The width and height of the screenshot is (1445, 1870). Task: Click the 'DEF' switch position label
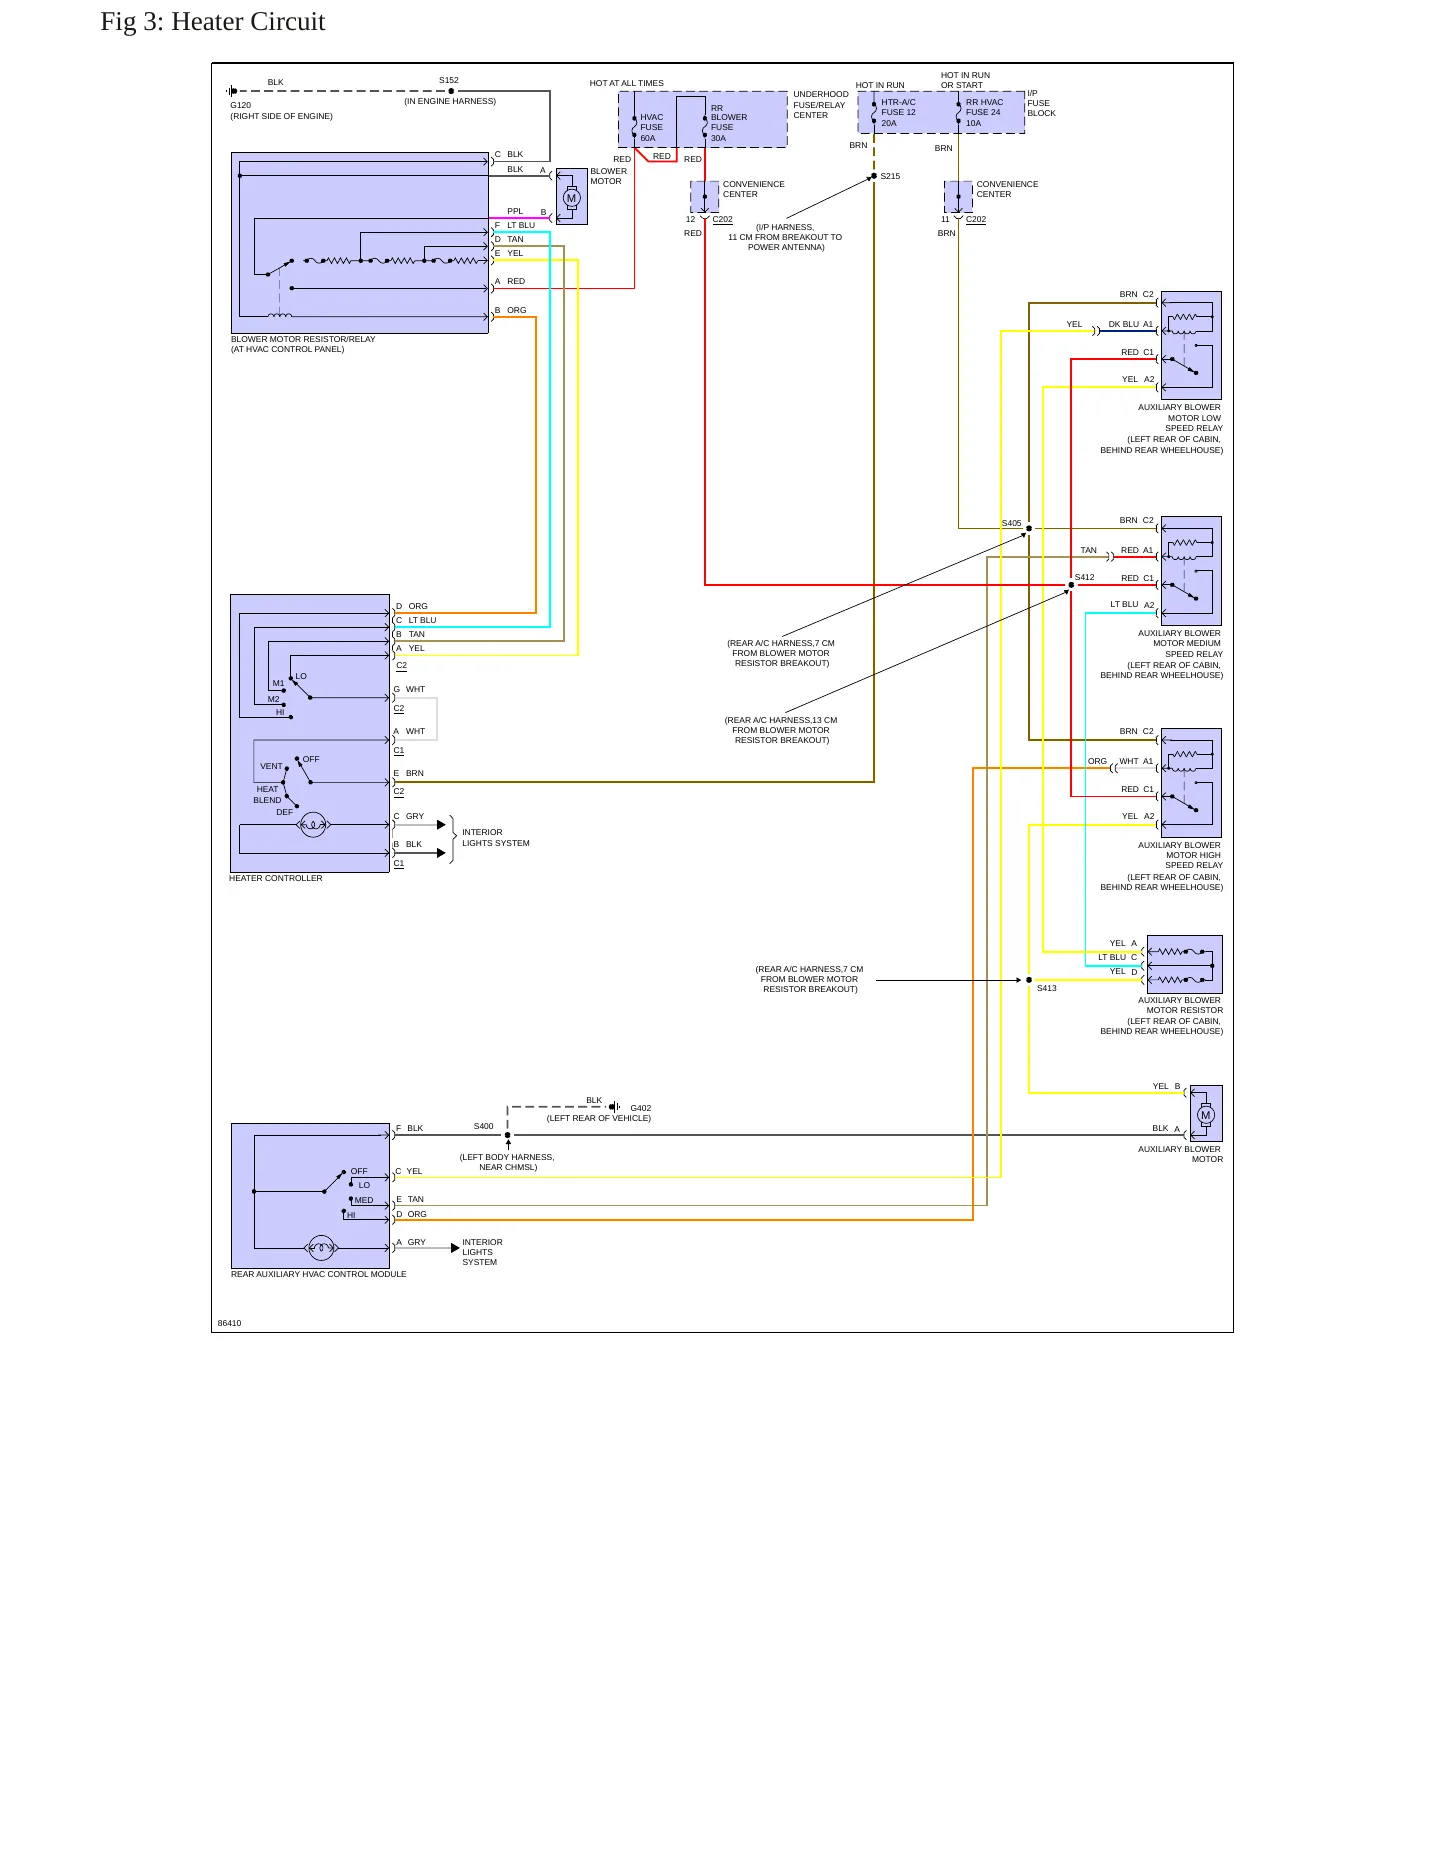click(285, 812)
